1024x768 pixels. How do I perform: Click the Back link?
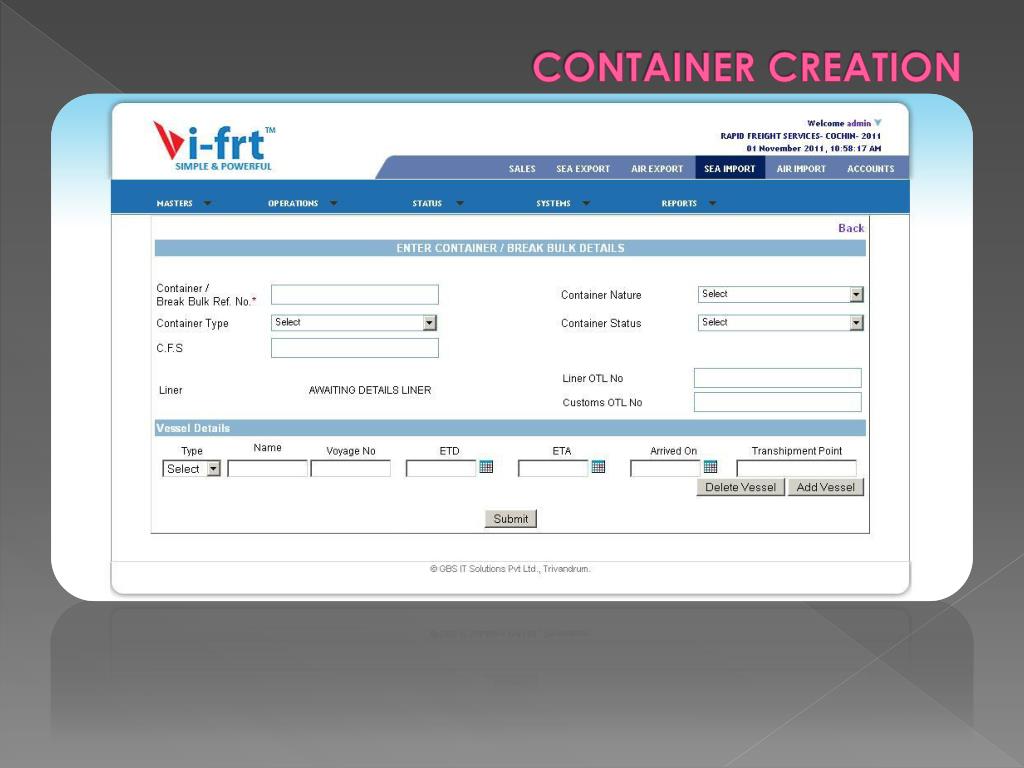[851, 228]
